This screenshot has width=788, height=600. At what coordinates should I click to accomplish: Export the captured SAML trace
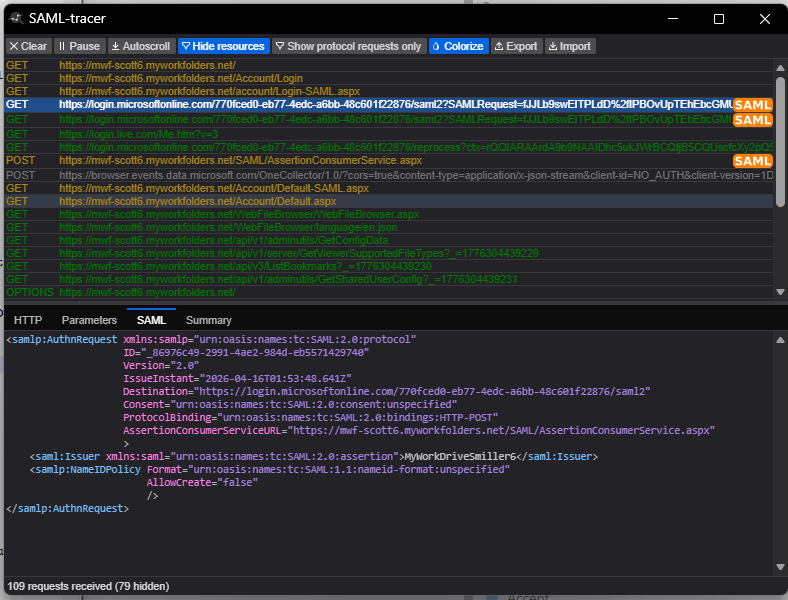516,46
